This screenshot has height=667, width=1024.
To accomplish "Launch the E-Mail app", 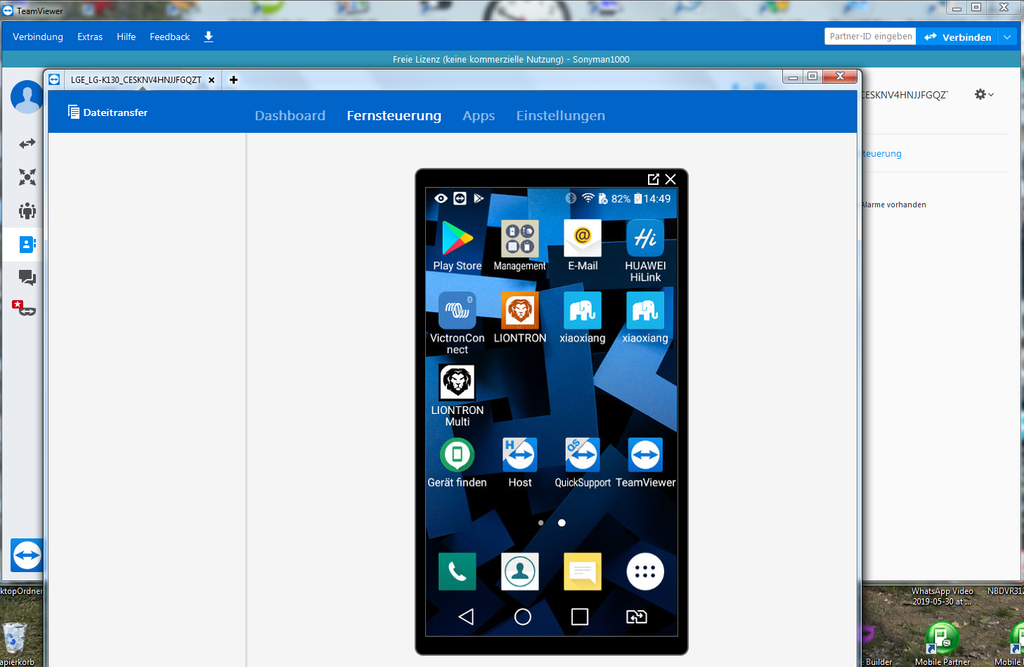I will pyautogui.click(x=583, y=245).
